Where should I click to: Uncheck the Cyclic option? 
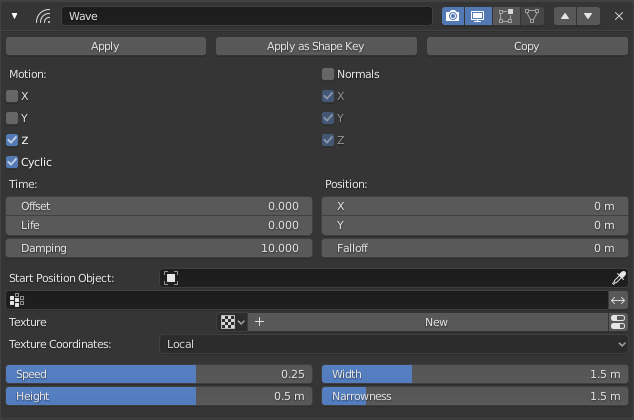[12, 162]
